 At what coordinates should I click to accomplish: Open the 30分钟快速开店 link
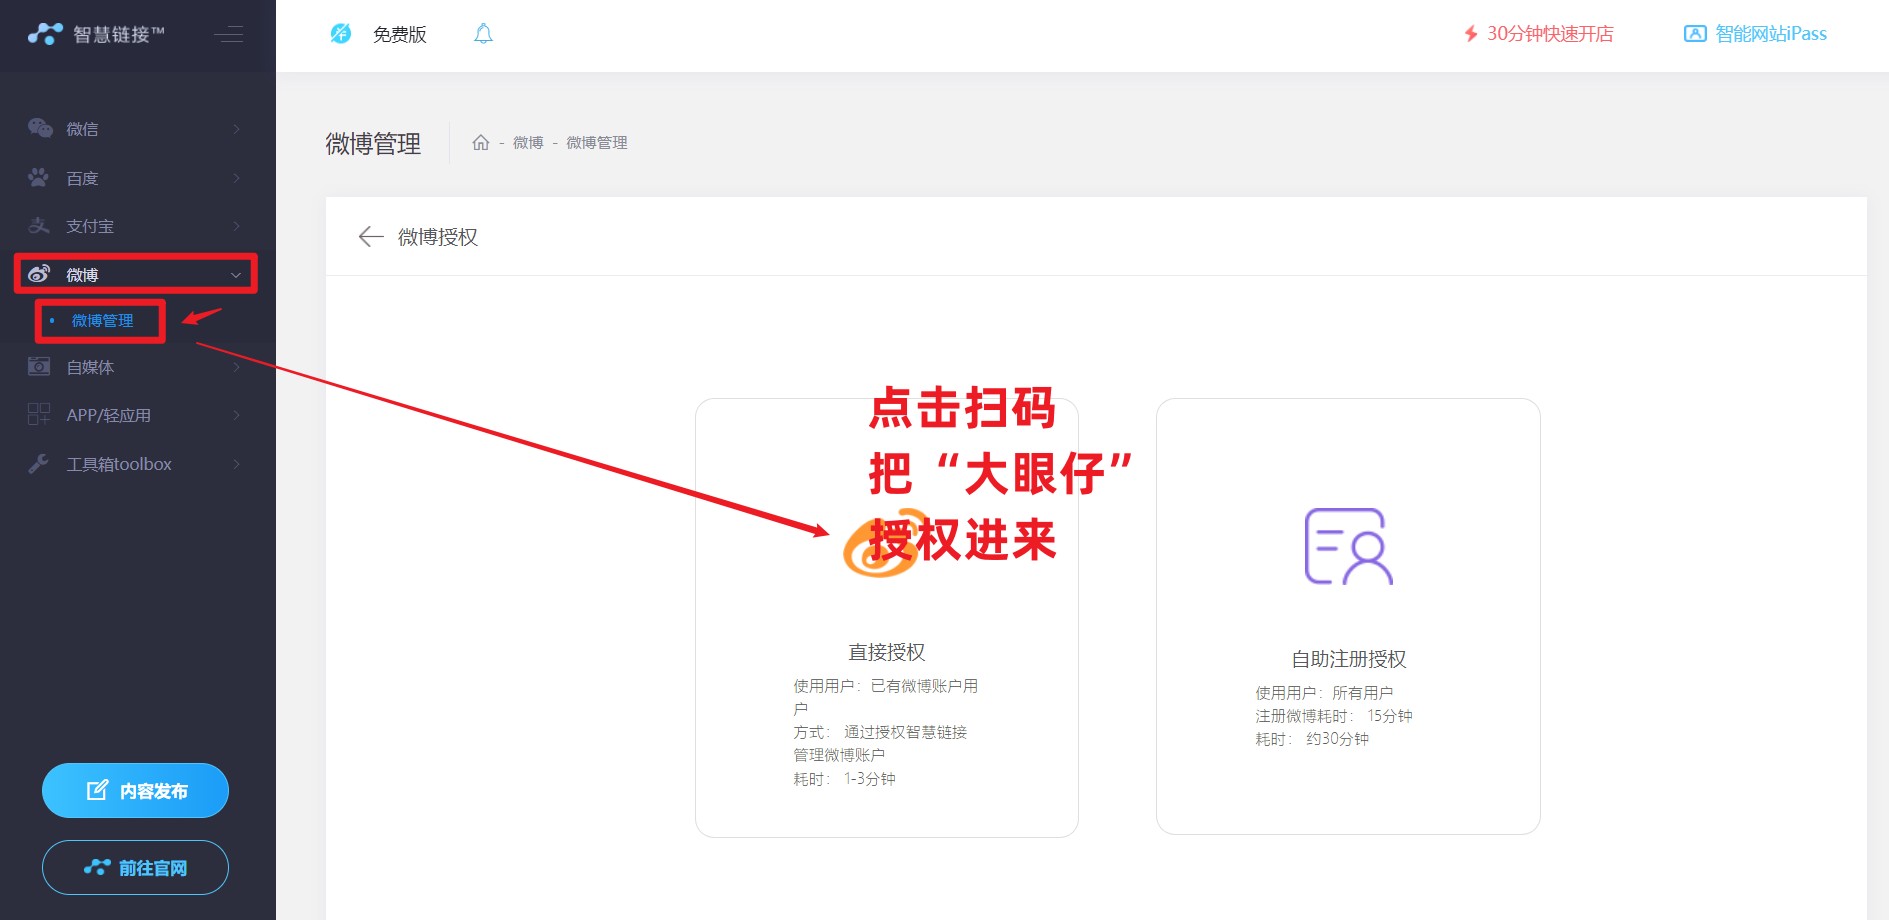tap(1550, 34)
